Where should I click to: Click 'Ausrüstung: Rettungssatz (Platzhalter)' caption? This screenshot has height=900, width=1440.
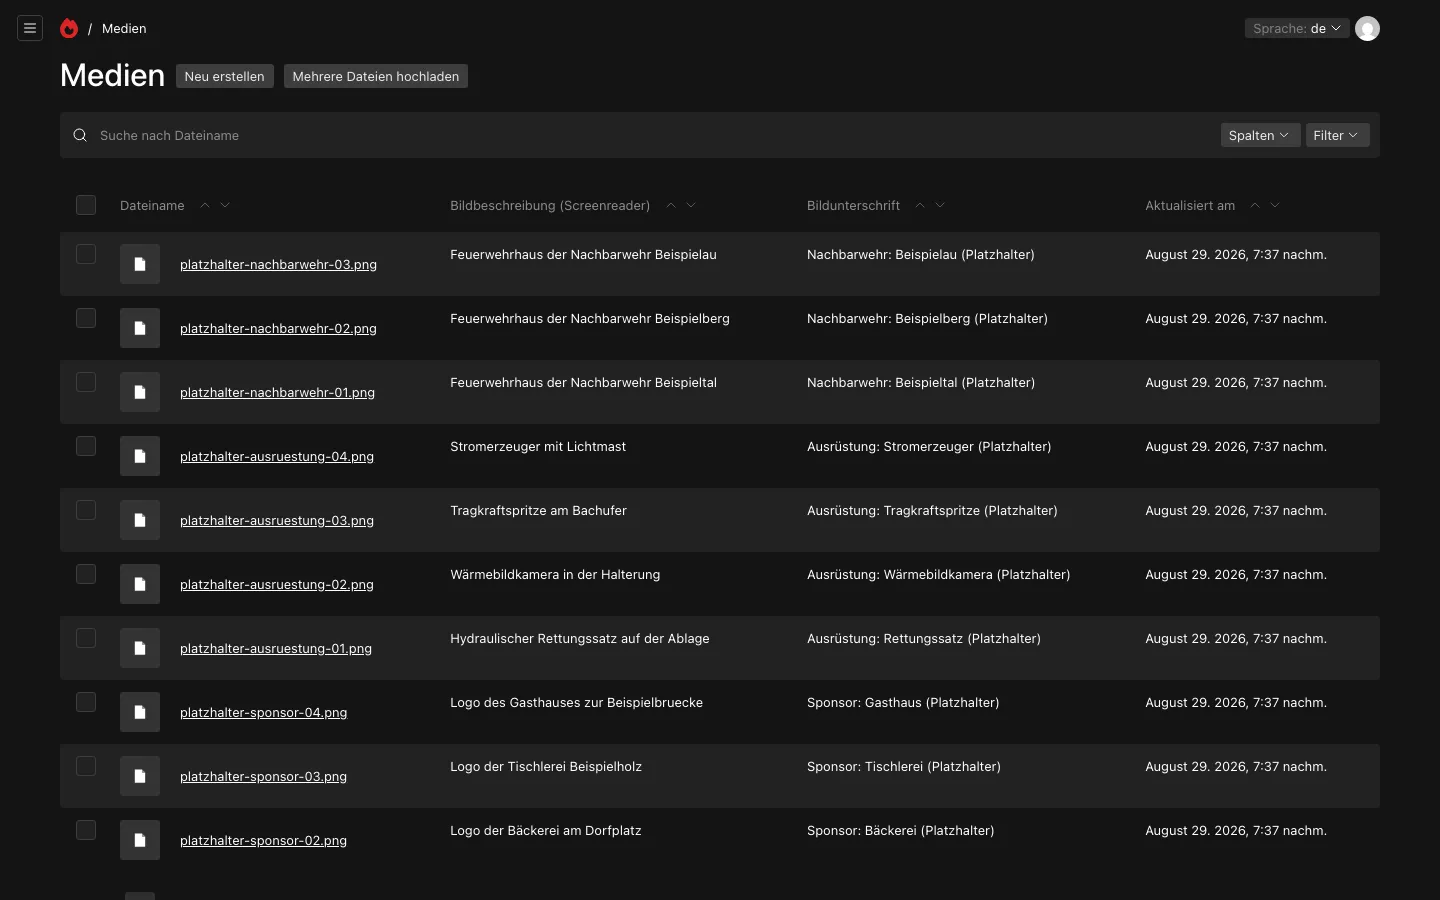tap(924, 639)
